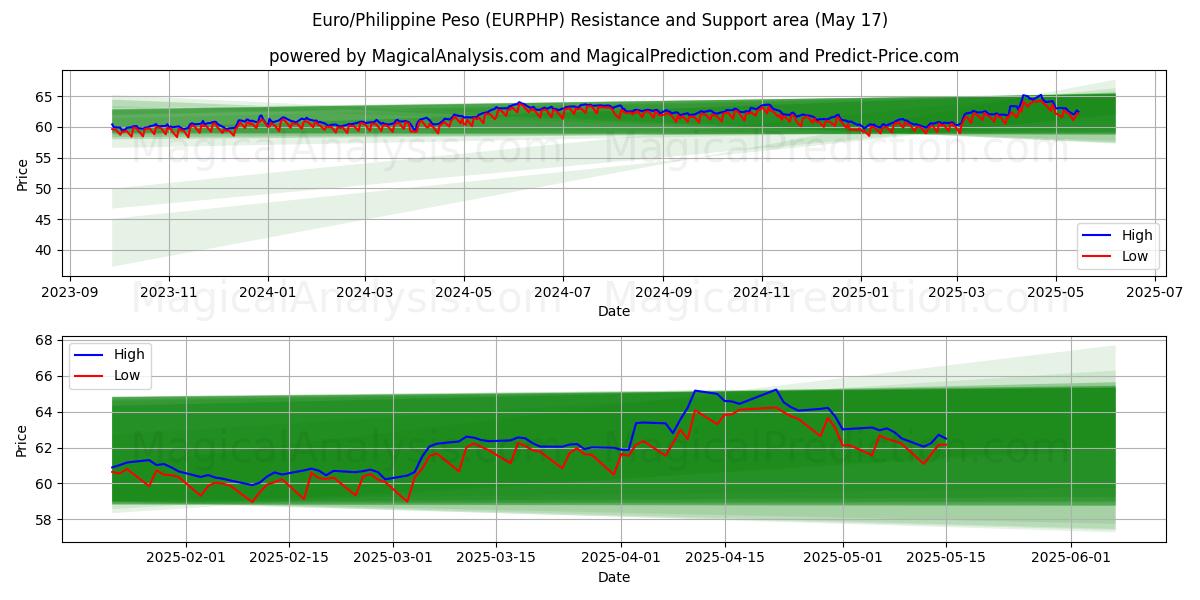
Task: Click the '2025-03-01' date tick label
Action: [x=392, y=557]
